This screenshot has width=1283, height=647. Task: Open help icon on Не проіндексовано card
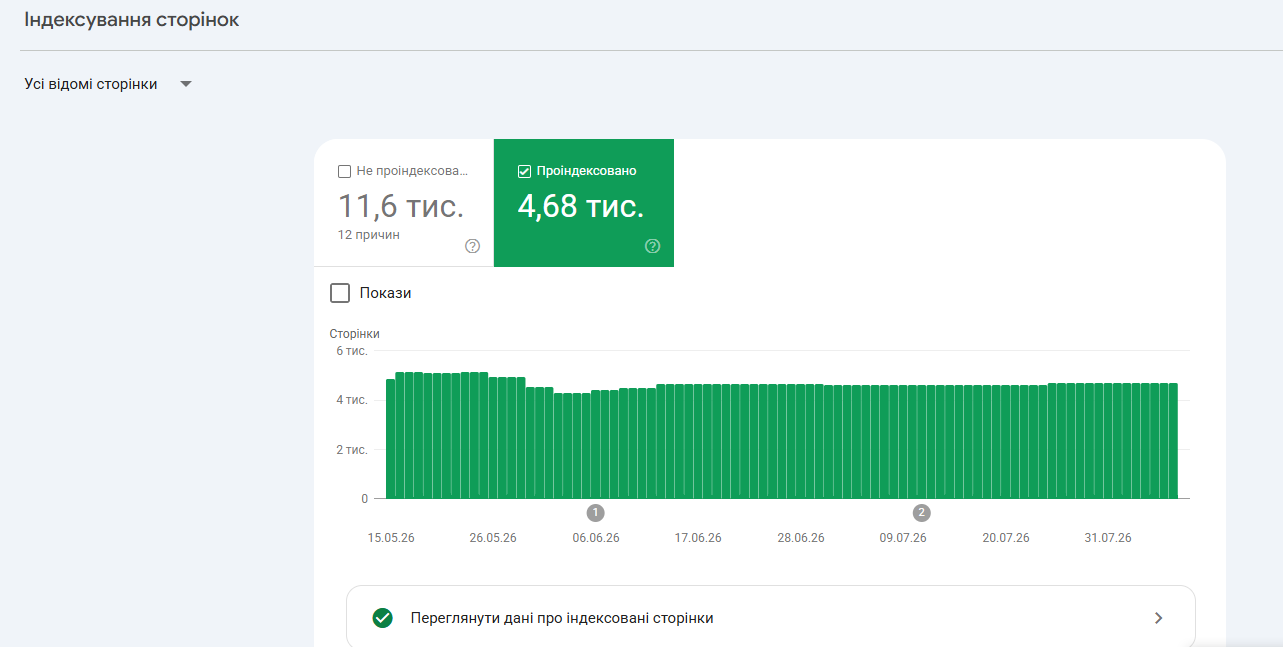[473, 246]
